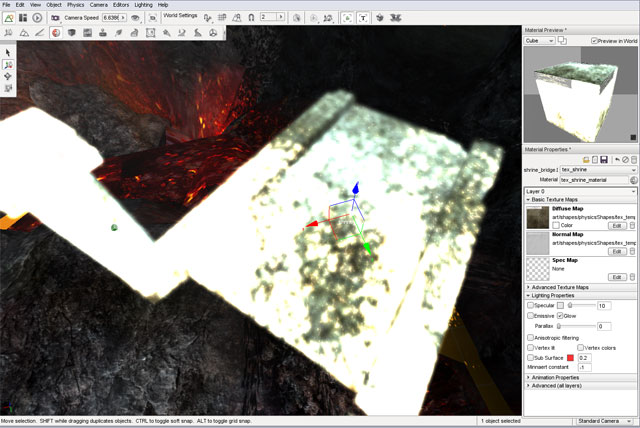This screenshot has height=428, width=640.
Task: Click the red Sub Surface color swatch
Action: coord(571,357)
